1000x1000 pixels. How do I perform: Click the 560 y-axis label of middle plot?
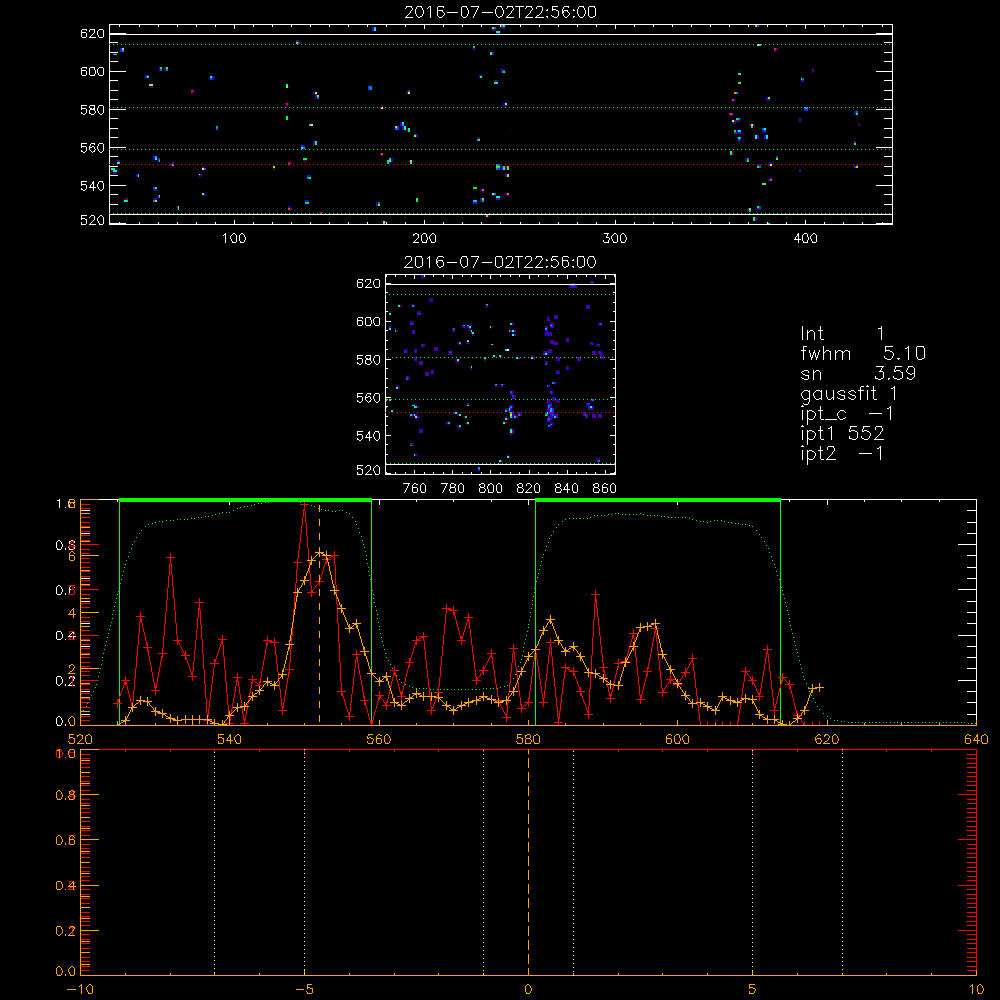[369, 398]
